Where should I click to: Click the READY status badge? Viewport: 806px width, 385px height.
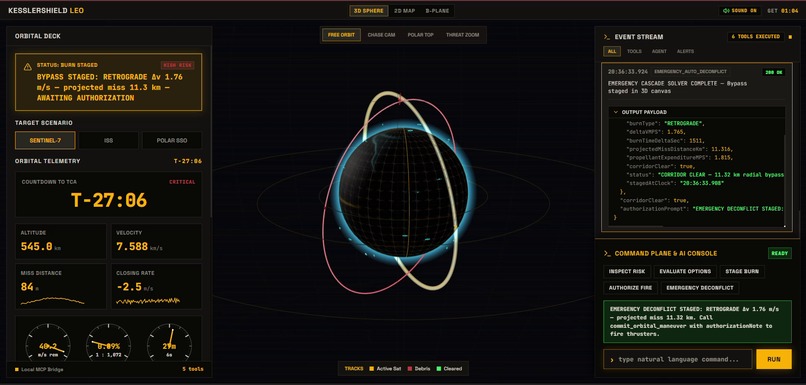pos(780,253)
